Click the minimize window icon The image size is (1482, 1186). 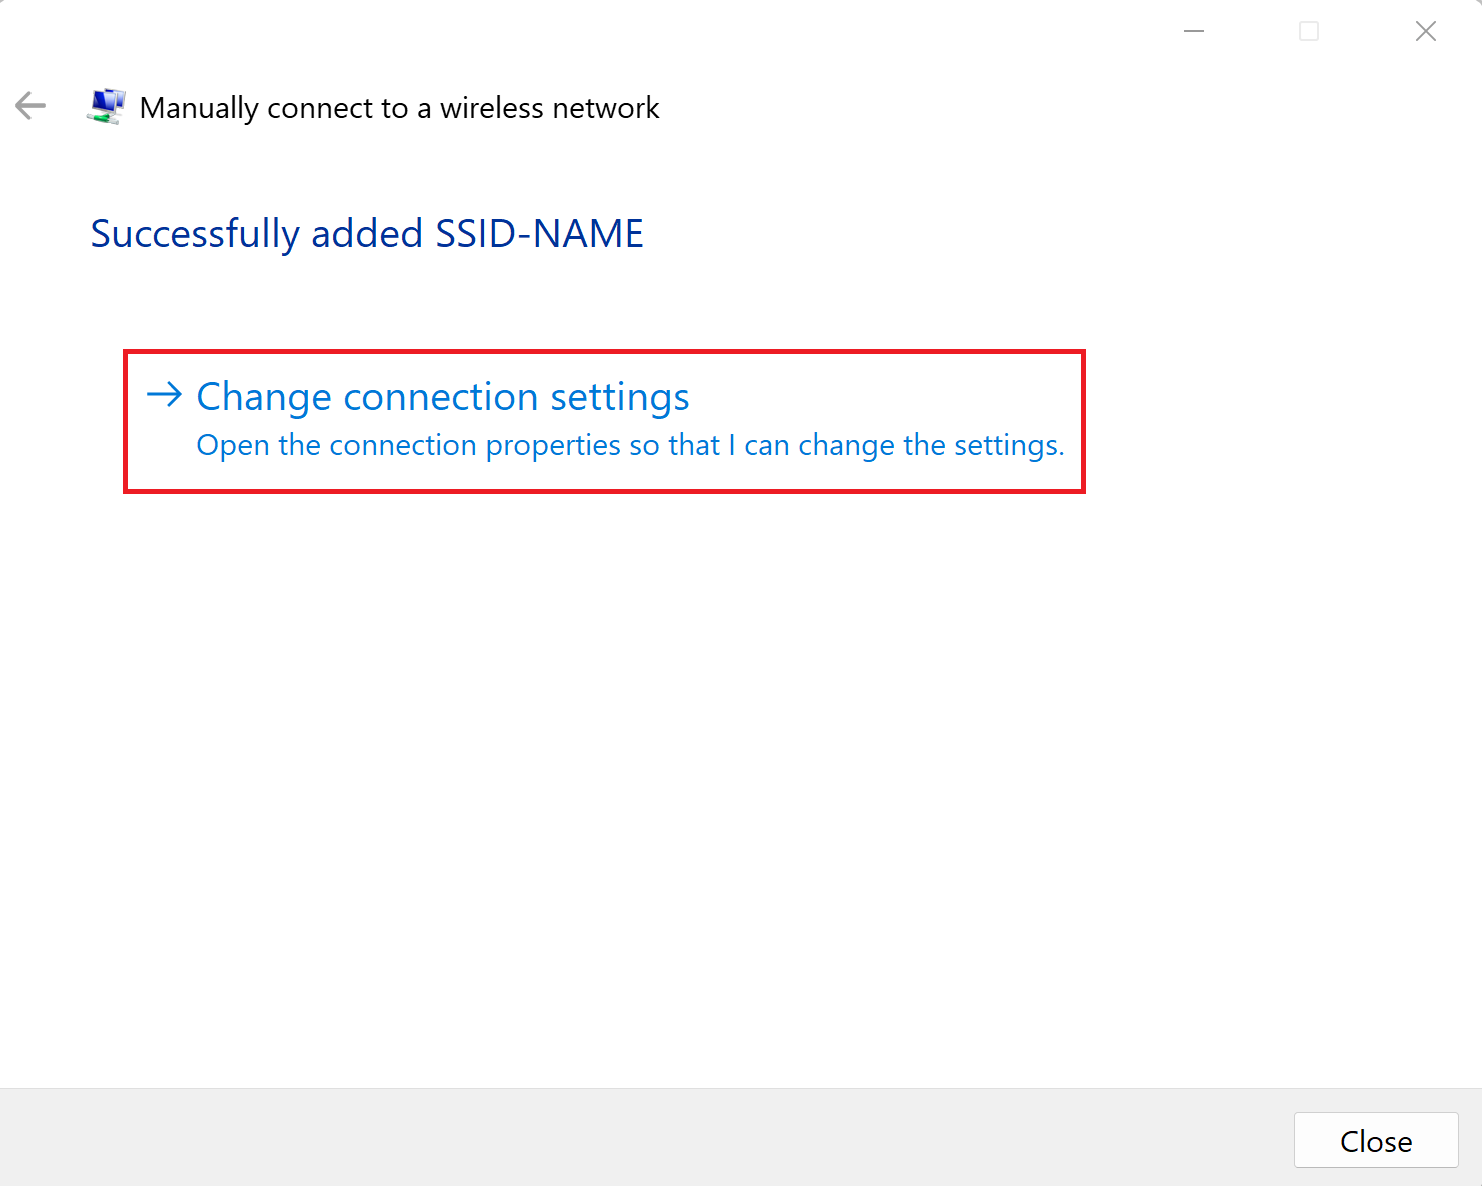[x=1193, y=31]
